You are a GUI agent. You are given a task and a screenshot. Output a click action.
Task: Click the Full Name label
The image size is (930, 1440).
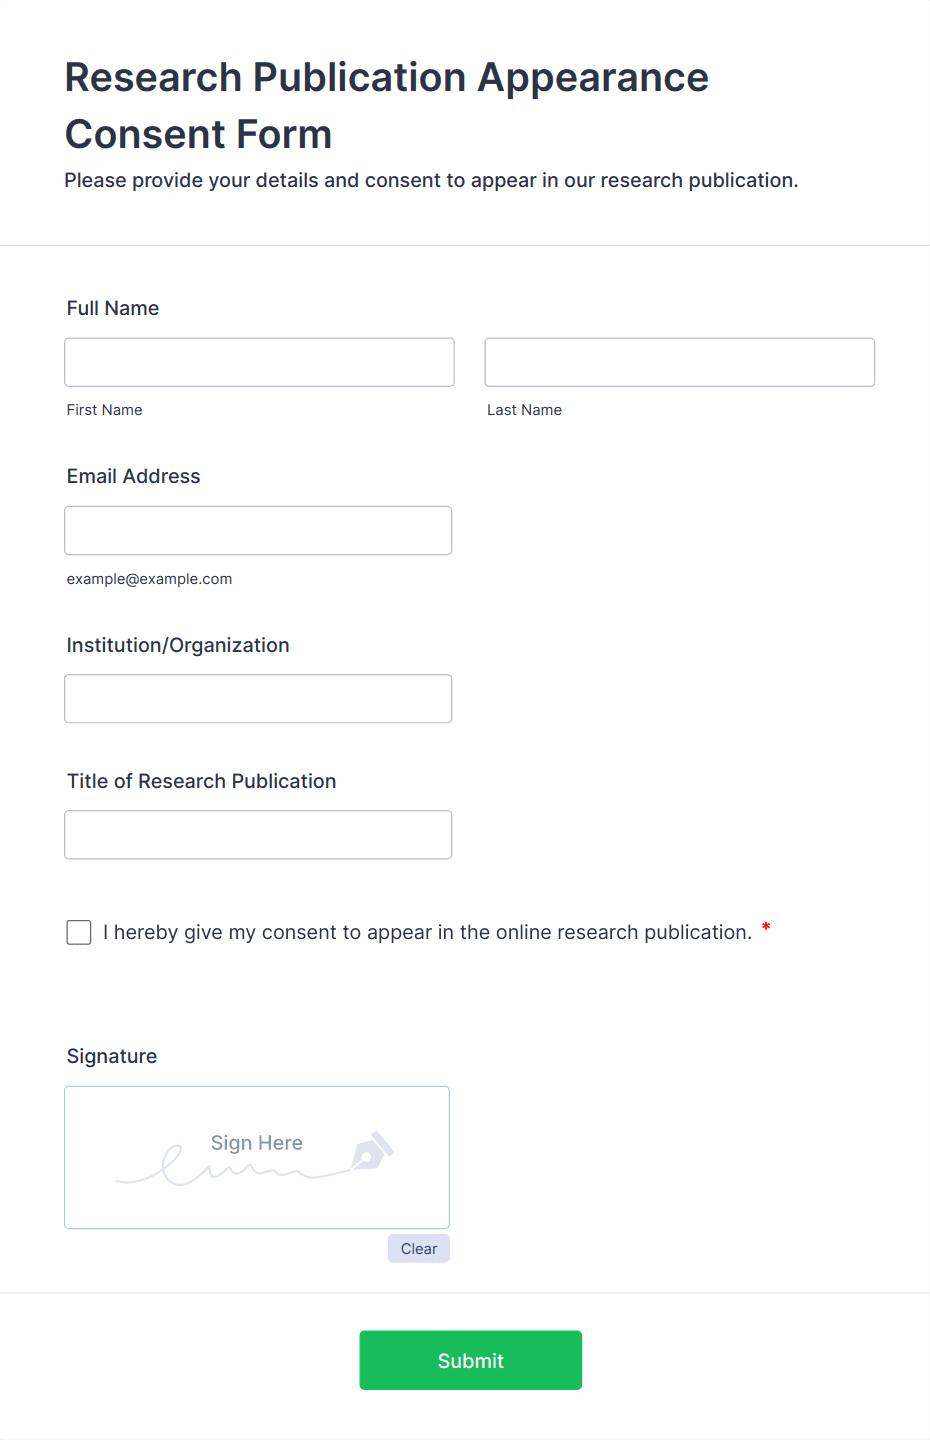[x=113, y=308]
